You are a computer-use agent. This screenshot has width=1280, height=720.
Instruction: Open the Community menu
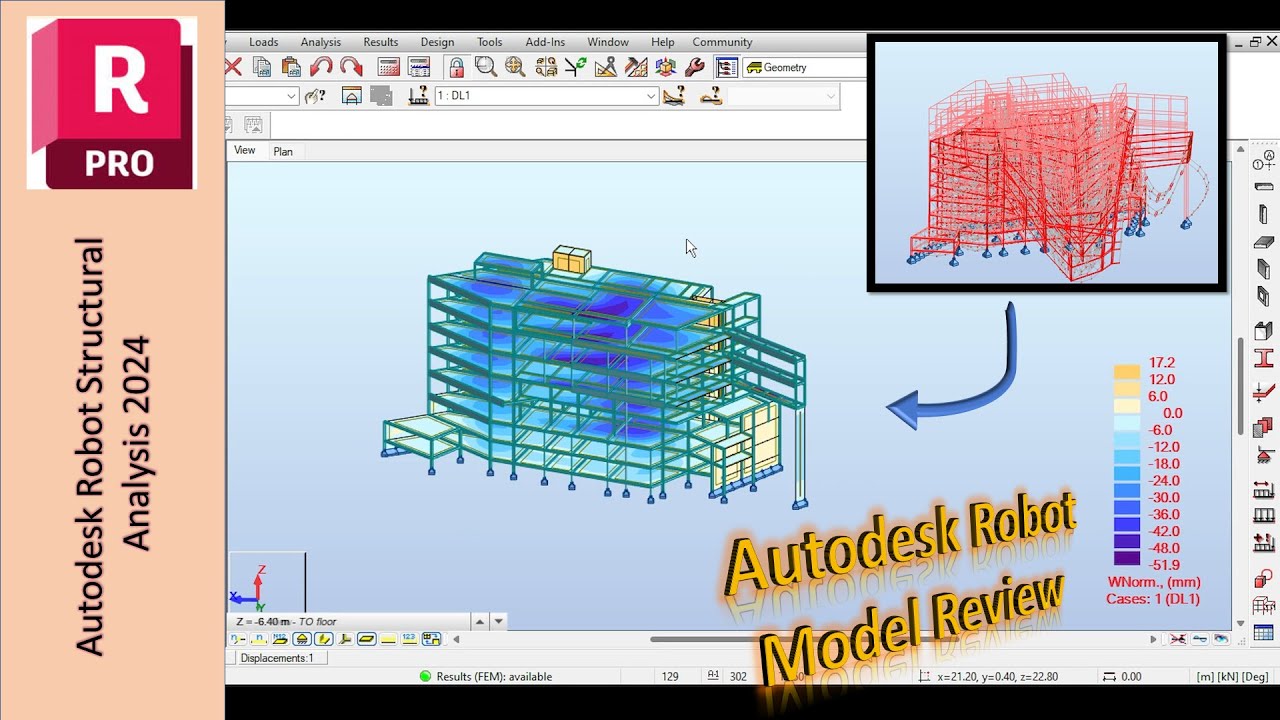click(x=722, y=42)
